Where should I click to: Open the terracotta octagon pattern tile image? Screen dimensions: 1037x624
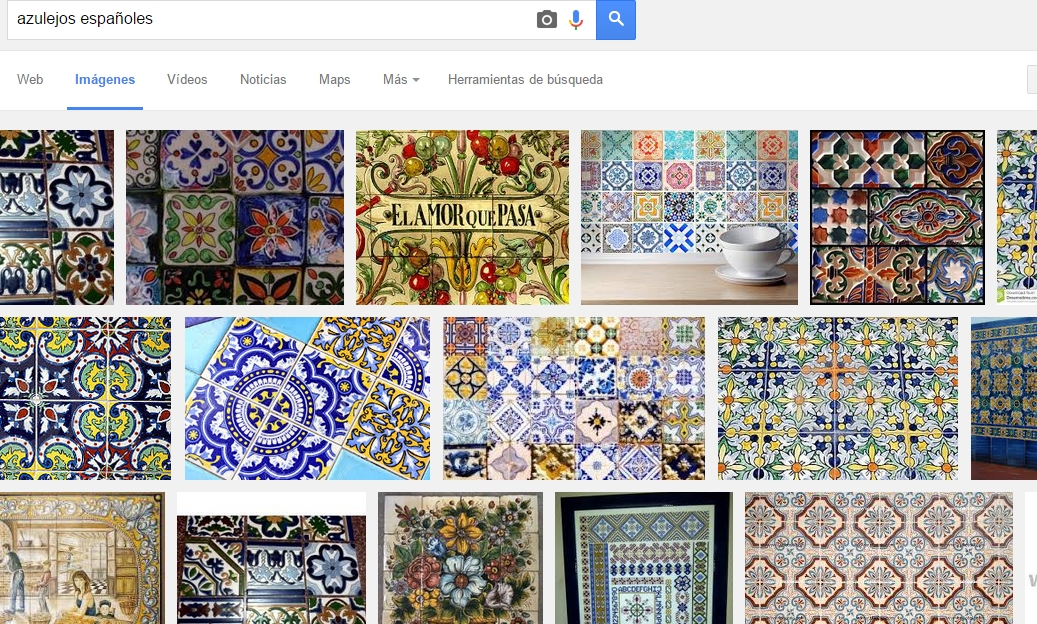pyautogui.click(x=879, y=558)
